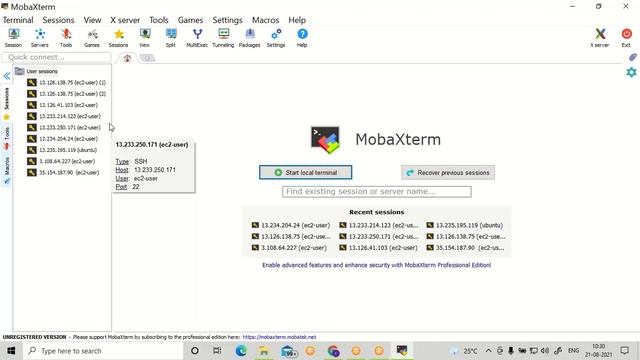Open the X server menu

125,20
